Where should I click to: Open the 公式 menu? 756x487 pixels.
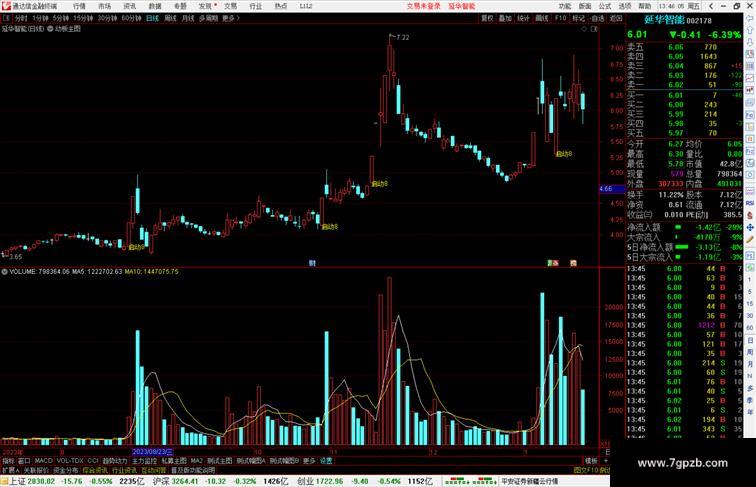605,6
